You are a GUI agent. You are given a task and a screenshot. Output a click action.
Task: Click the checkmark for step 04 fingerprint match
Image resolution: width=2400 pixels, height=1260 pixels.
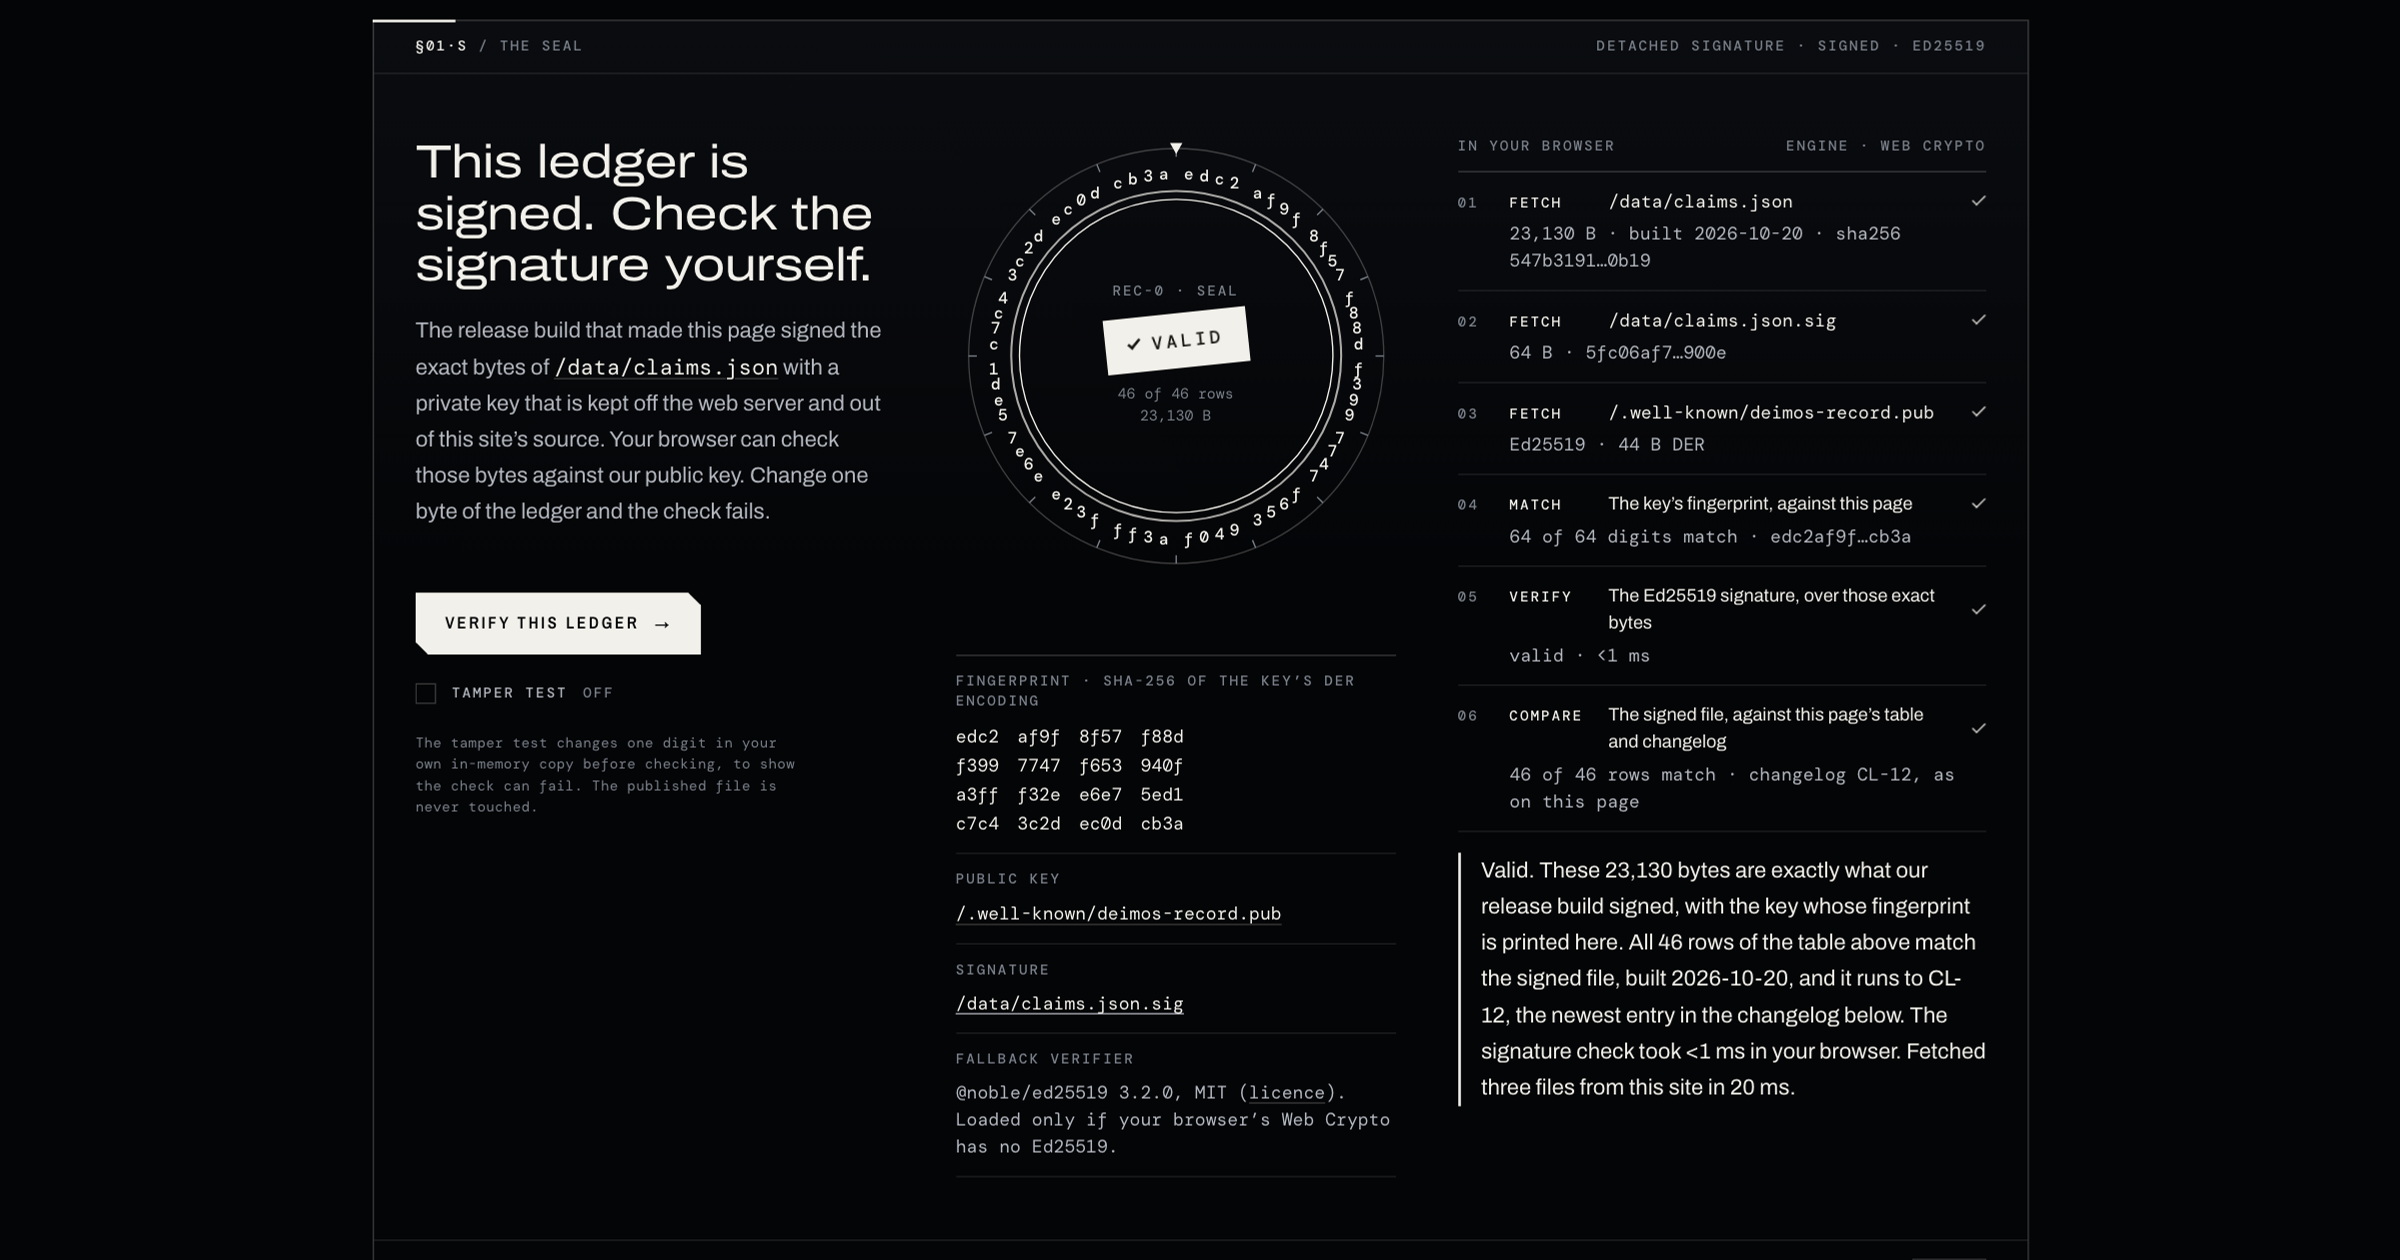(x=1978, y=504)
